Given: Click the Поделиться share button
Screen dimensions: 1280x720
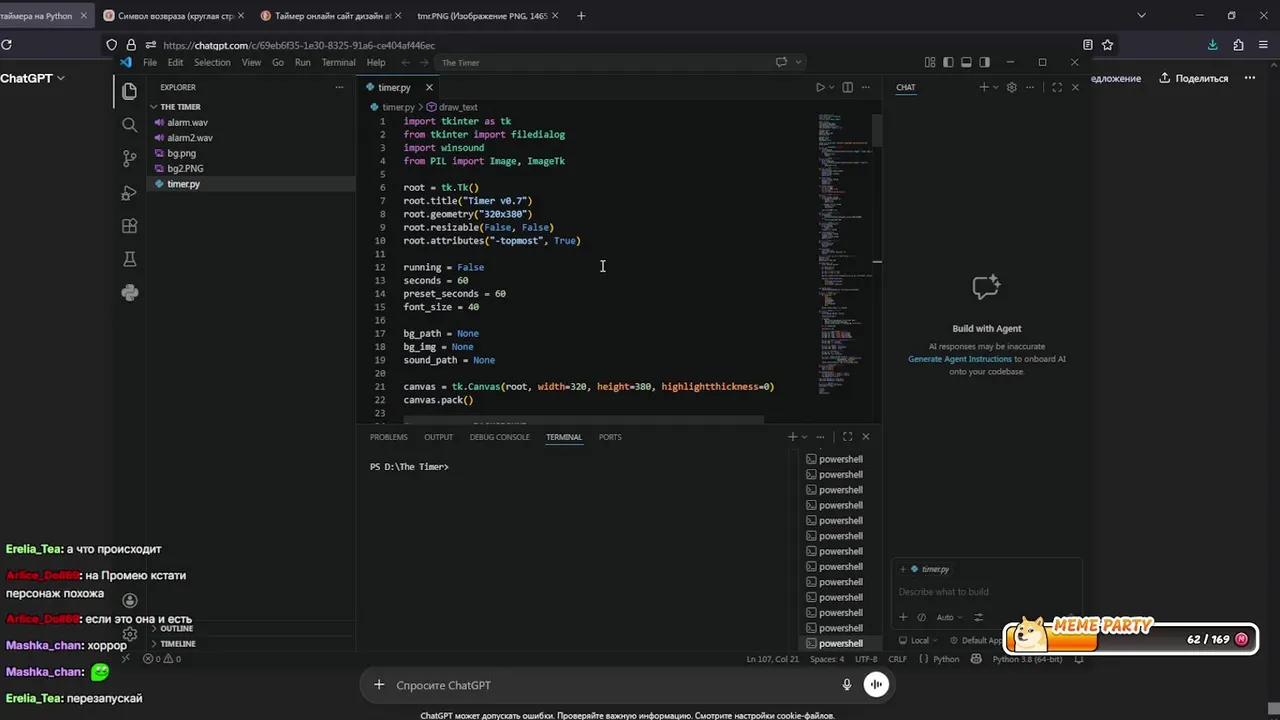Looking at the screenshot, I should point(1194,78).
